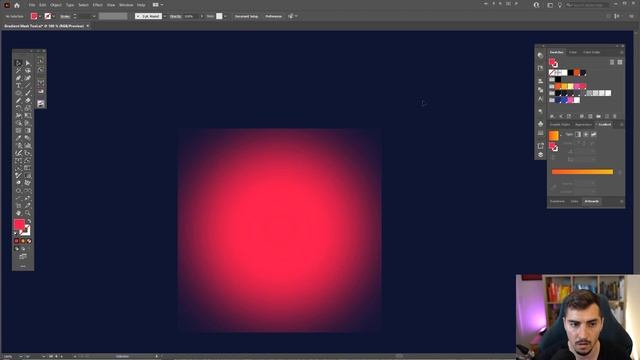Open the Window menu

click(x=126, y=5)
